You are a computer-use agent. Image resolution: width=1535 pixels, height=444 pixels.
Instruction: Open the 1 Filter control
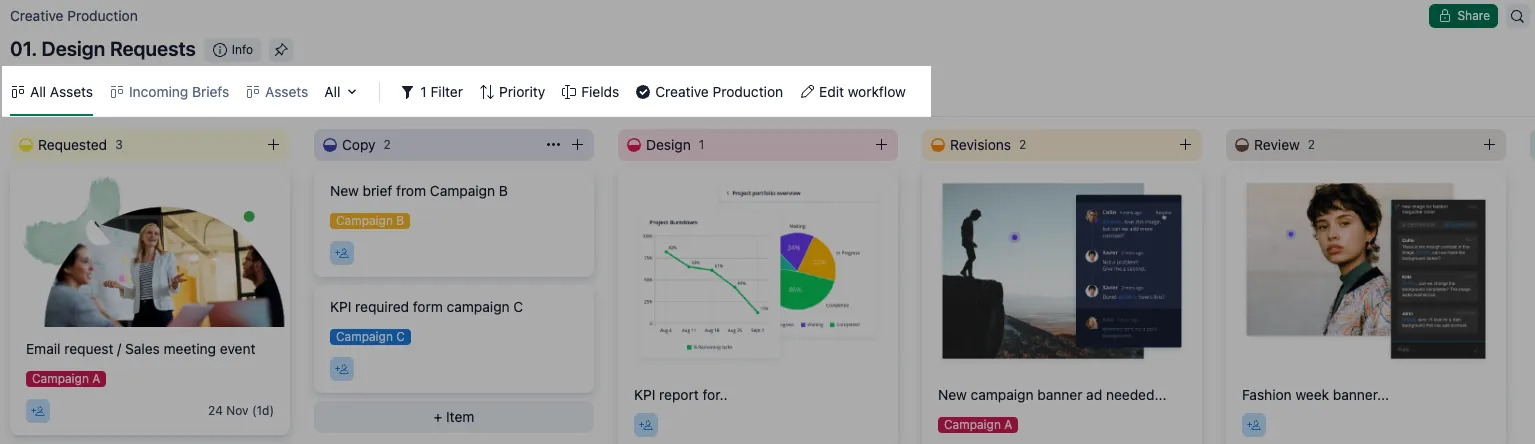(432, 92)
